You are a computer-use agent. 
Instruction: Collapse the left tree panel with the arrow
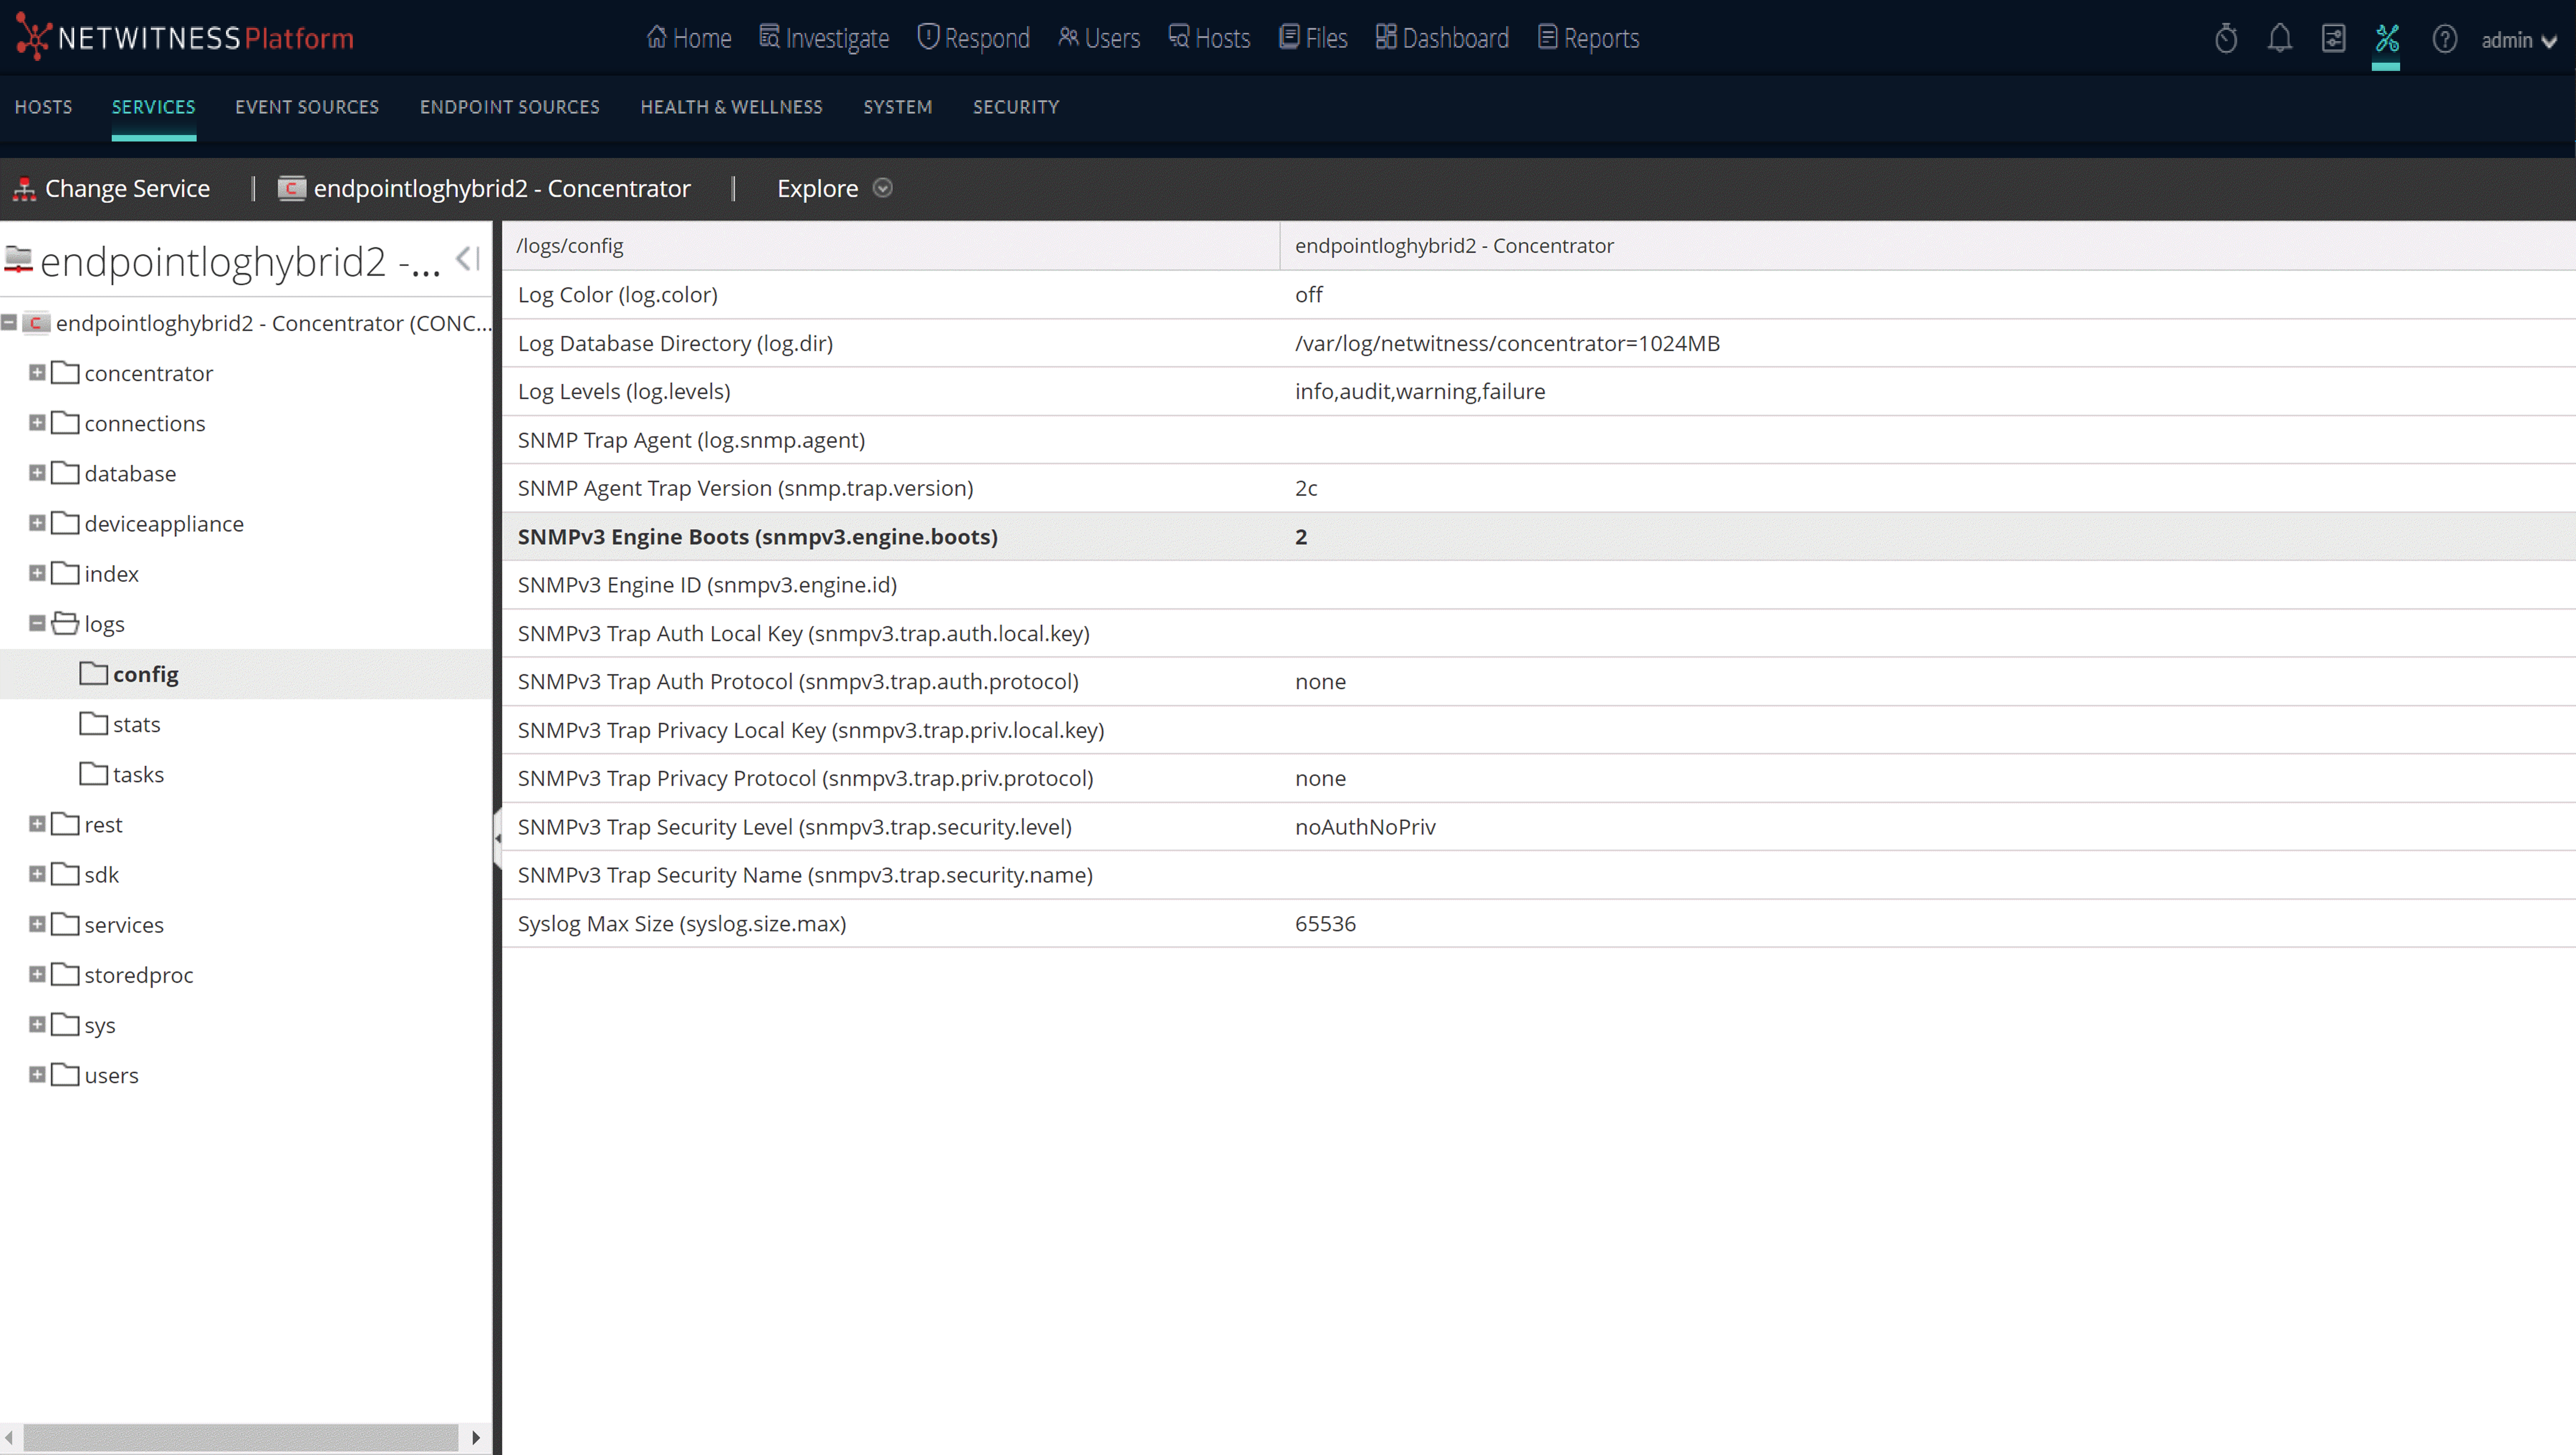(x=465, y=258)
